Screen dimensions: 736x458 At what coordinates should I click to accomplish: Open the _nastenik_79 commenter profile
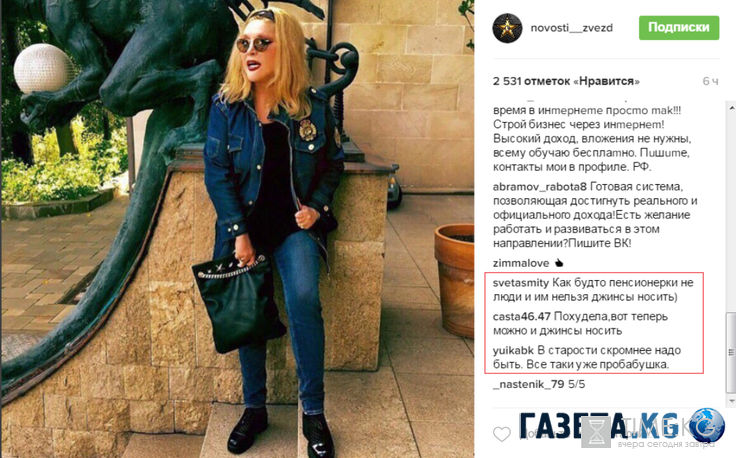point(529,384)
